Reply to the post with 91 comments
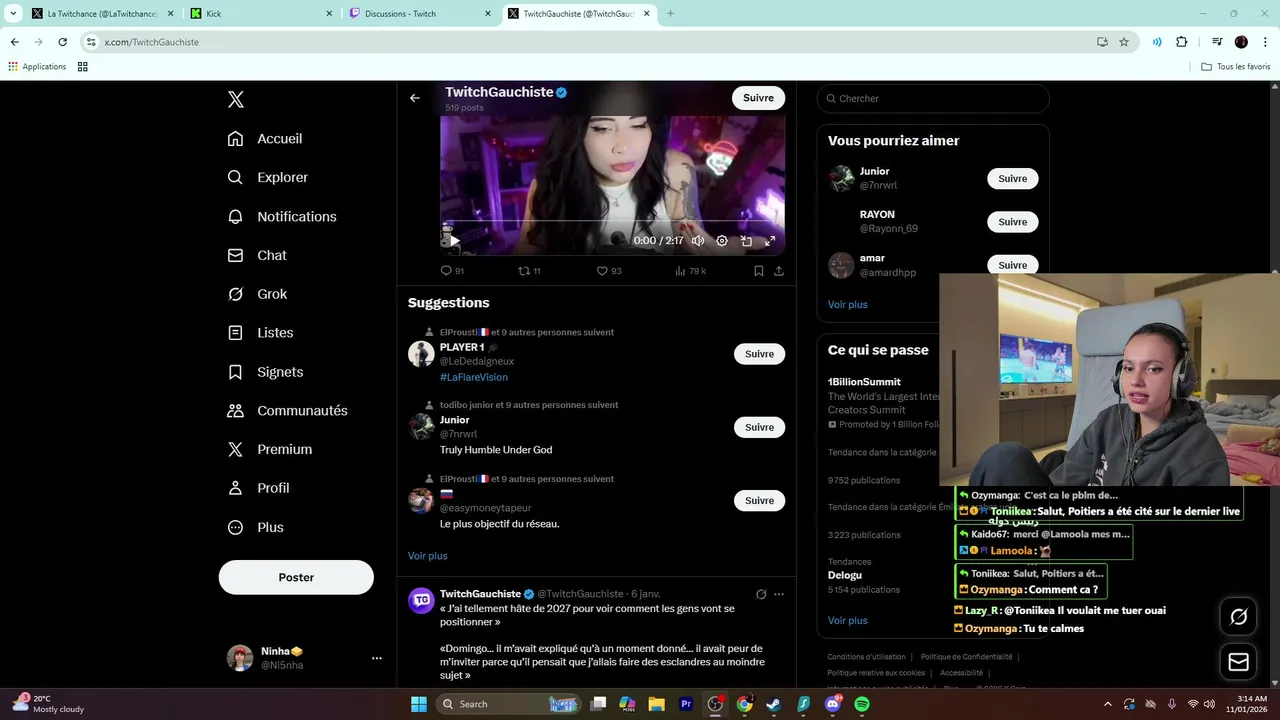The width and height of the screenshot is (1280, 720). pyautogui.click(x=452, y=271)
